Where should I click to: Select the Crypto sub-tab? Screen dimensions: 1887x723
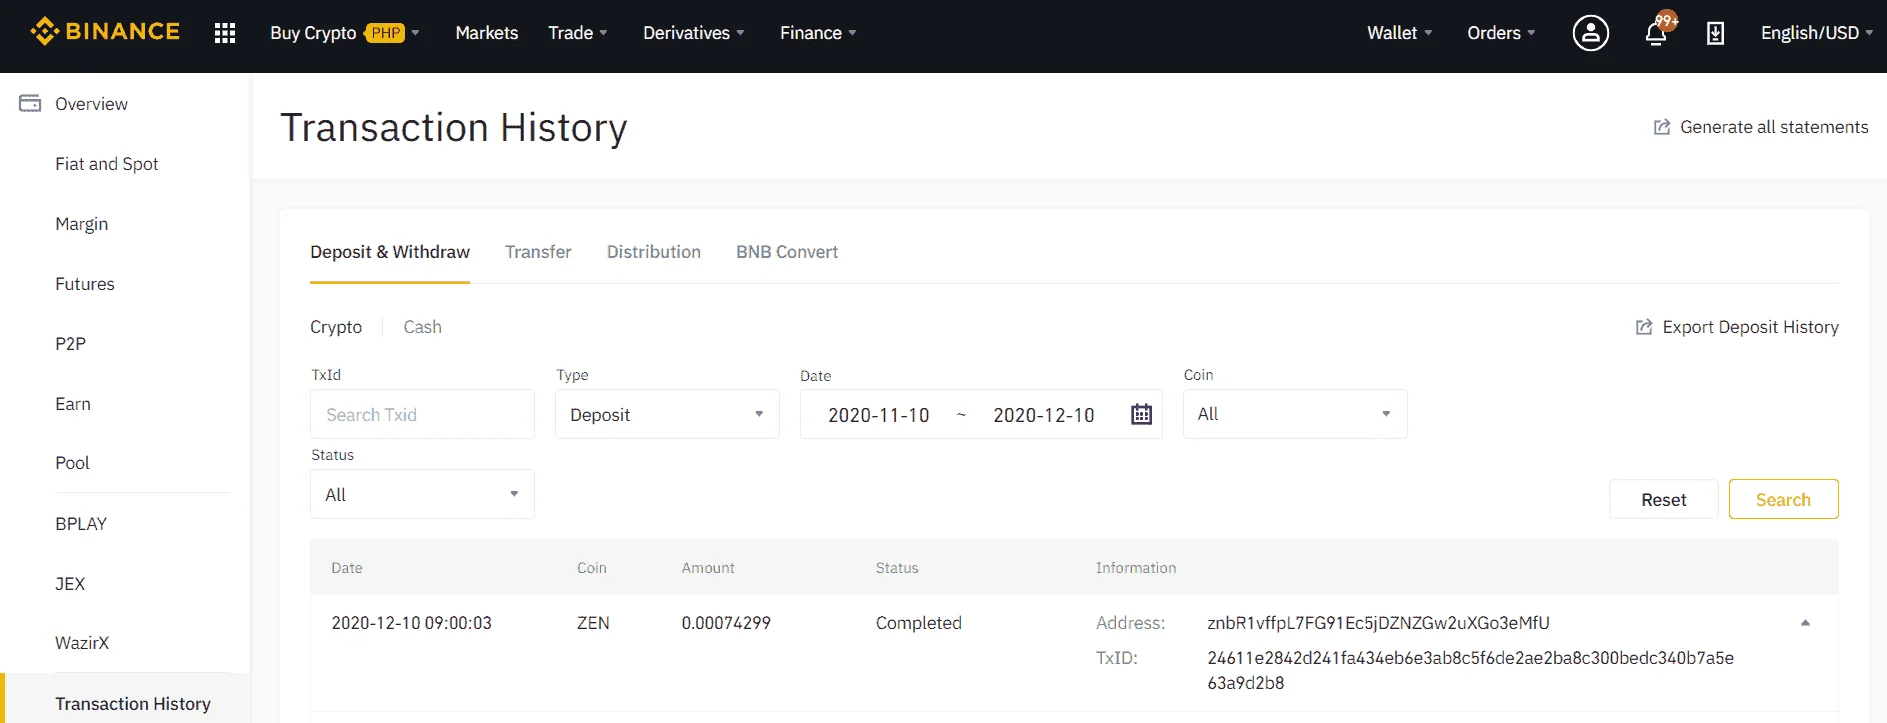point(336,327)
